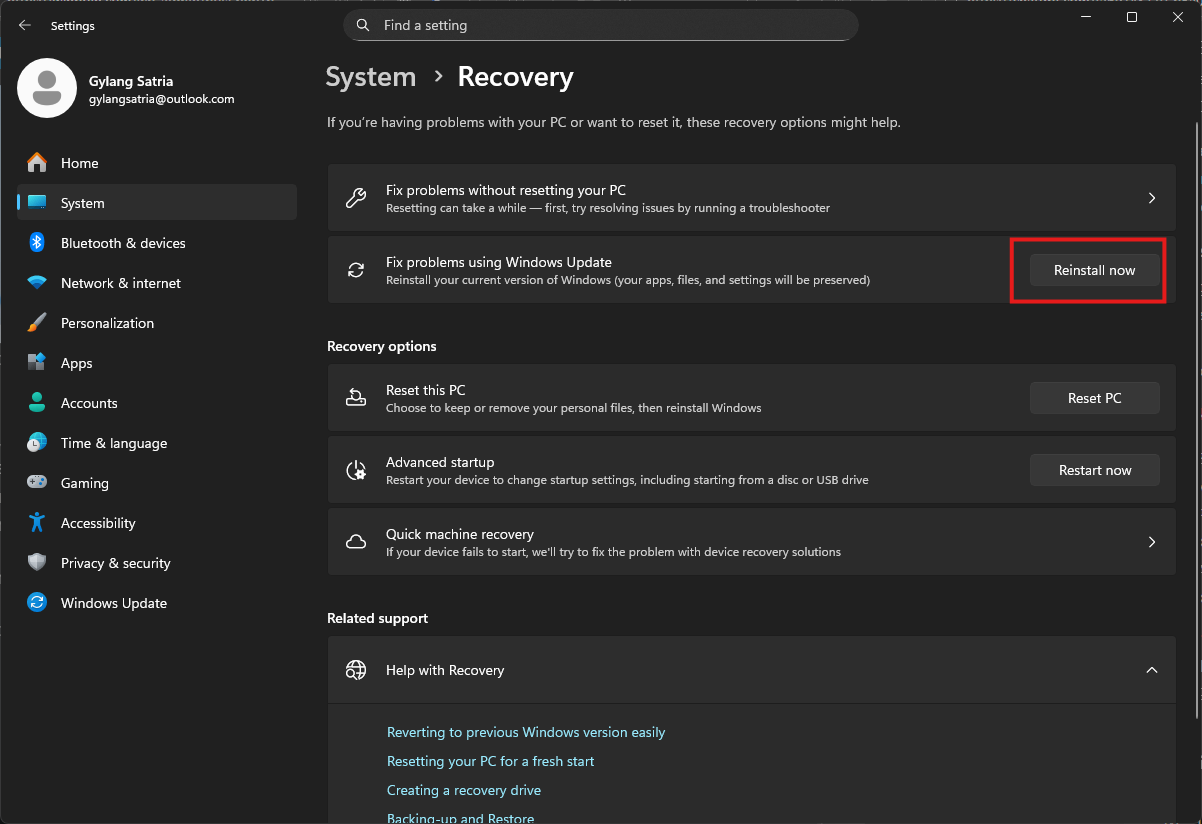The image size is (1202, 824).
Task: Open Windows Update from sidebar icon
Action: (x=37, y=603)
